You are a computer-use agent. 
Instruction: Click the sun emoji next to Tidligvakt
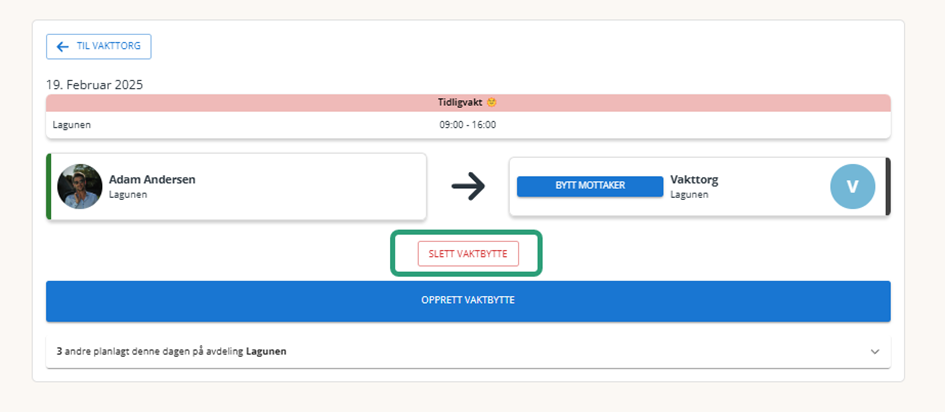click(x=492, y=102)
